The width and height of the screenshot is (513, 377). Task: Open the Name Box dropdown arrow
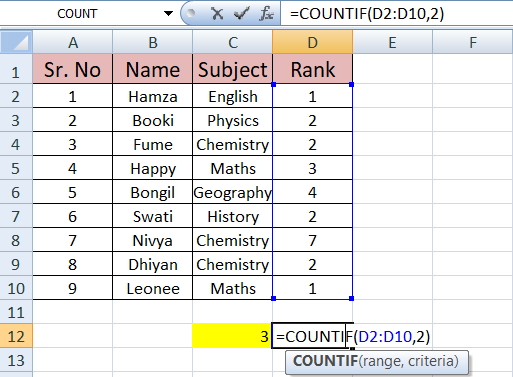coord(168,14)
